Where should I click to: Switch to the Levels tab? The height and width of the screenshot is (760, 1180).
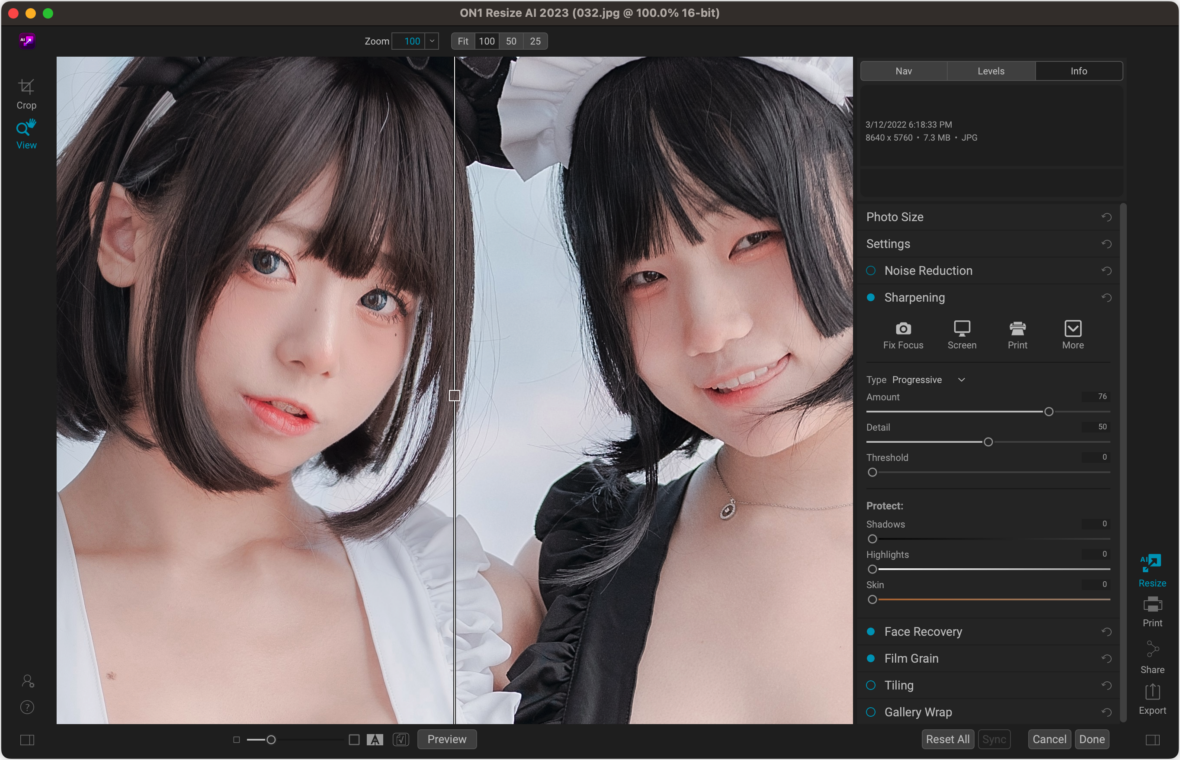pos(991,71)
